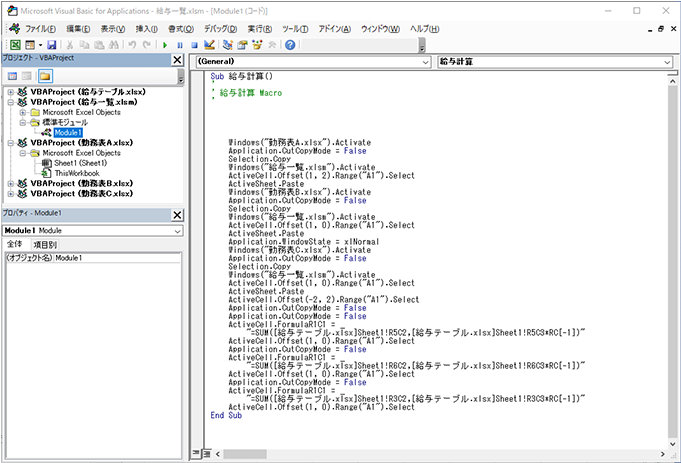Screen dimensions: 681x463
Task: Click the Procedure View button at bottom-left
Action: pyautogui.click(x=197, y=453)
